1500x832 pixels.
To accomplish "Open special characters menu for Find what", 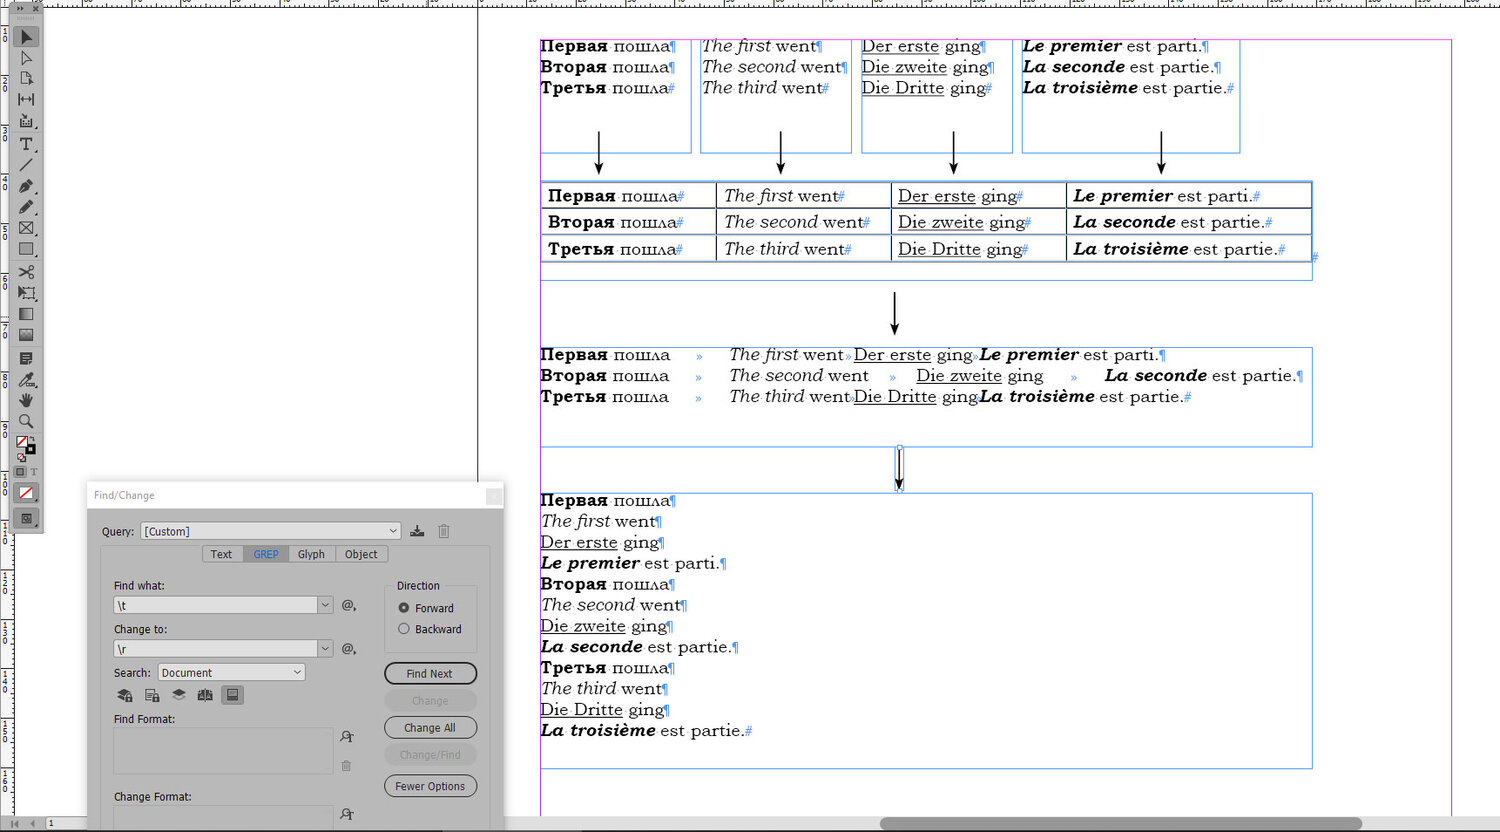I will click(349, 605).
